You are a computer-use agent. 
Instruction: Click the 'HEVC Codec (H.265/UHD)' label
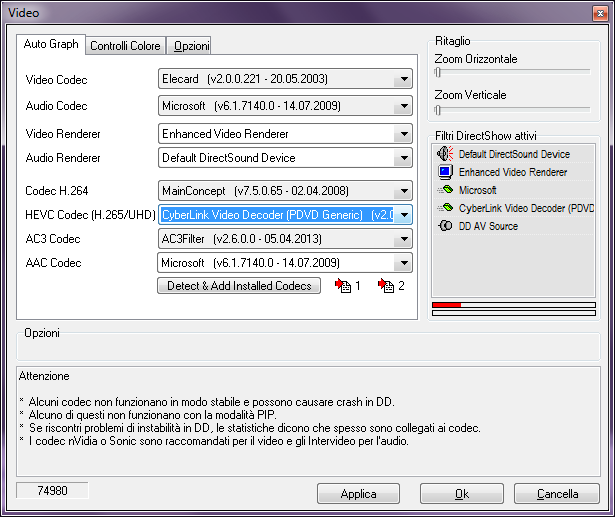pos(90,215)
